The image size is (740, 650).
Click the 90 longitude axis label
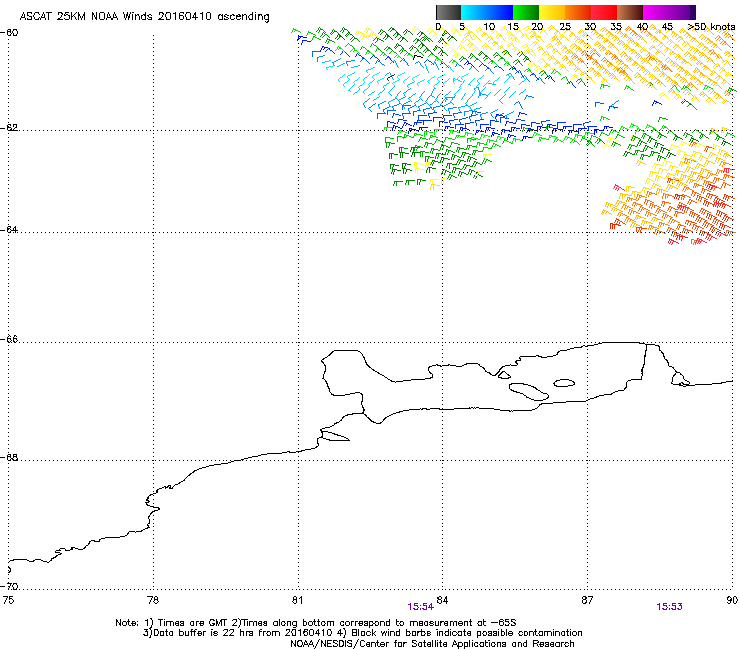tap(732, 600)
